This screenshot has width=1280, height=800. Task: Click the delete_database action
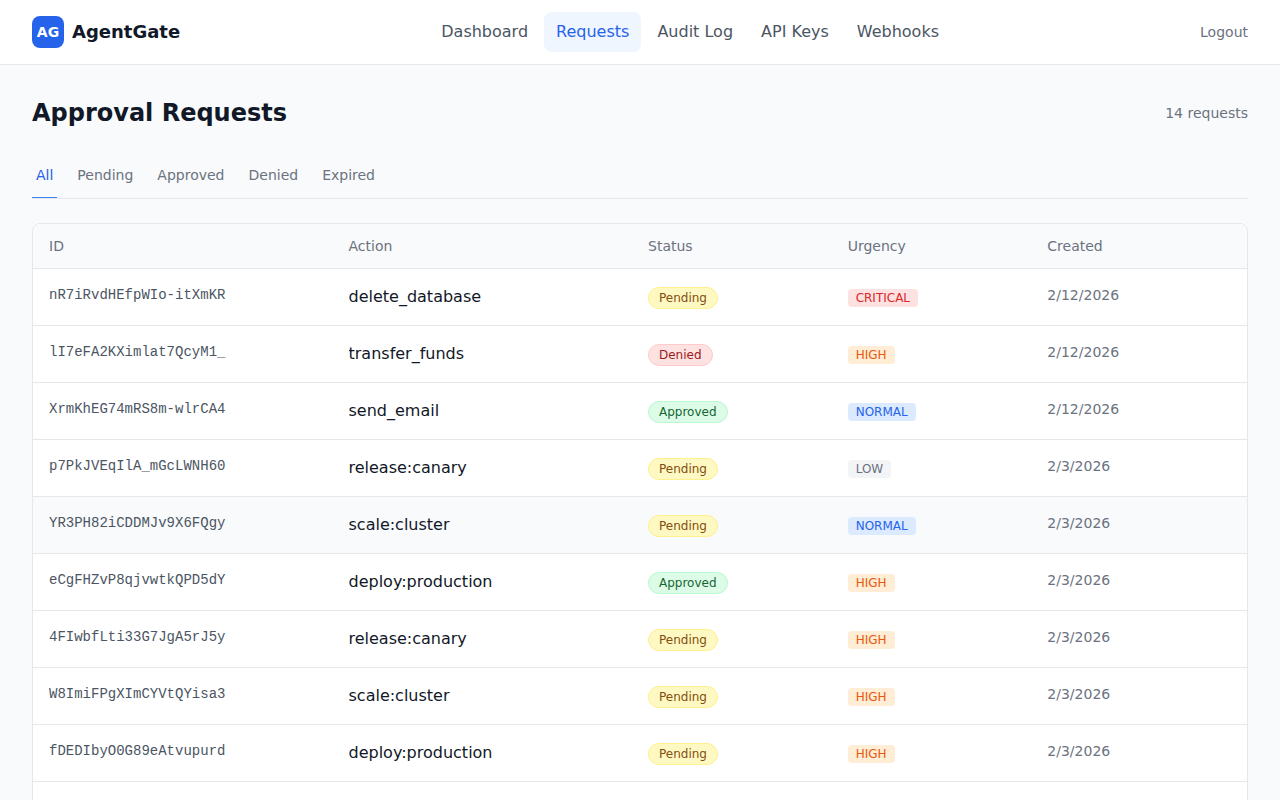click(415, 297)
